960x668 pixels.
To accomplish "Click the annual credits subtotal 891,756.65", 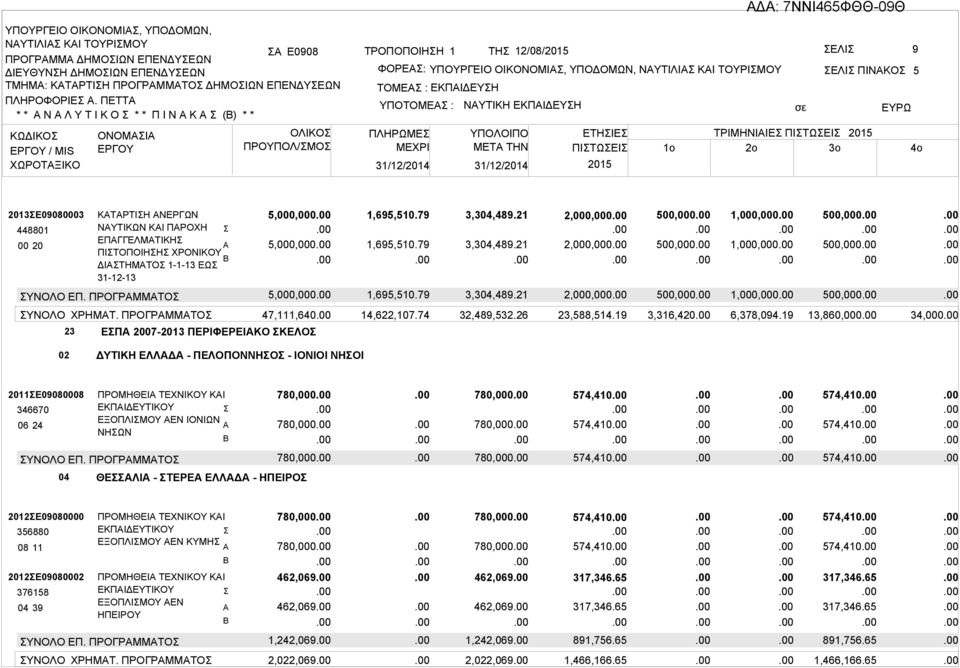I will coord(599,640).
